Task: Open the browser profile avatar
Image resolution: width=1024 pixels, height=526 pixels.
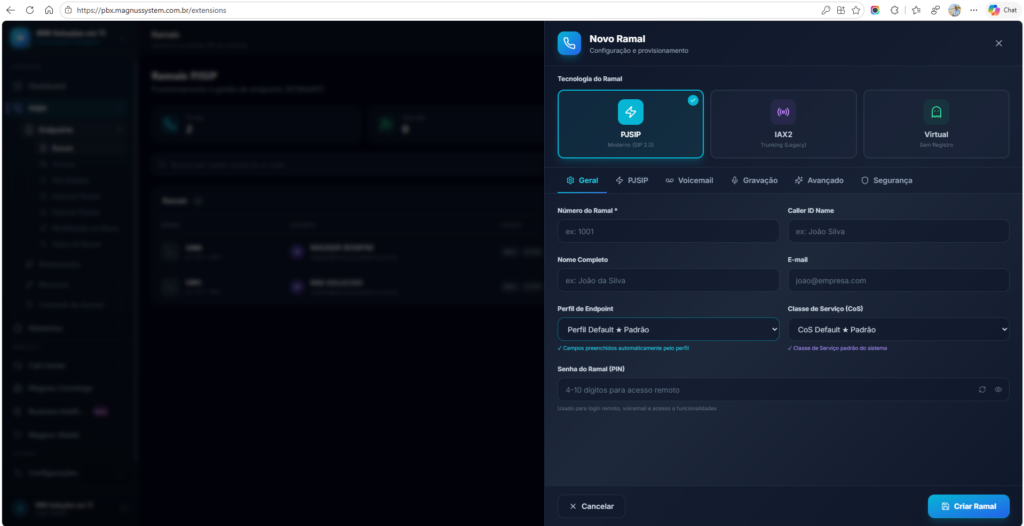Action: tap(955, 10)
